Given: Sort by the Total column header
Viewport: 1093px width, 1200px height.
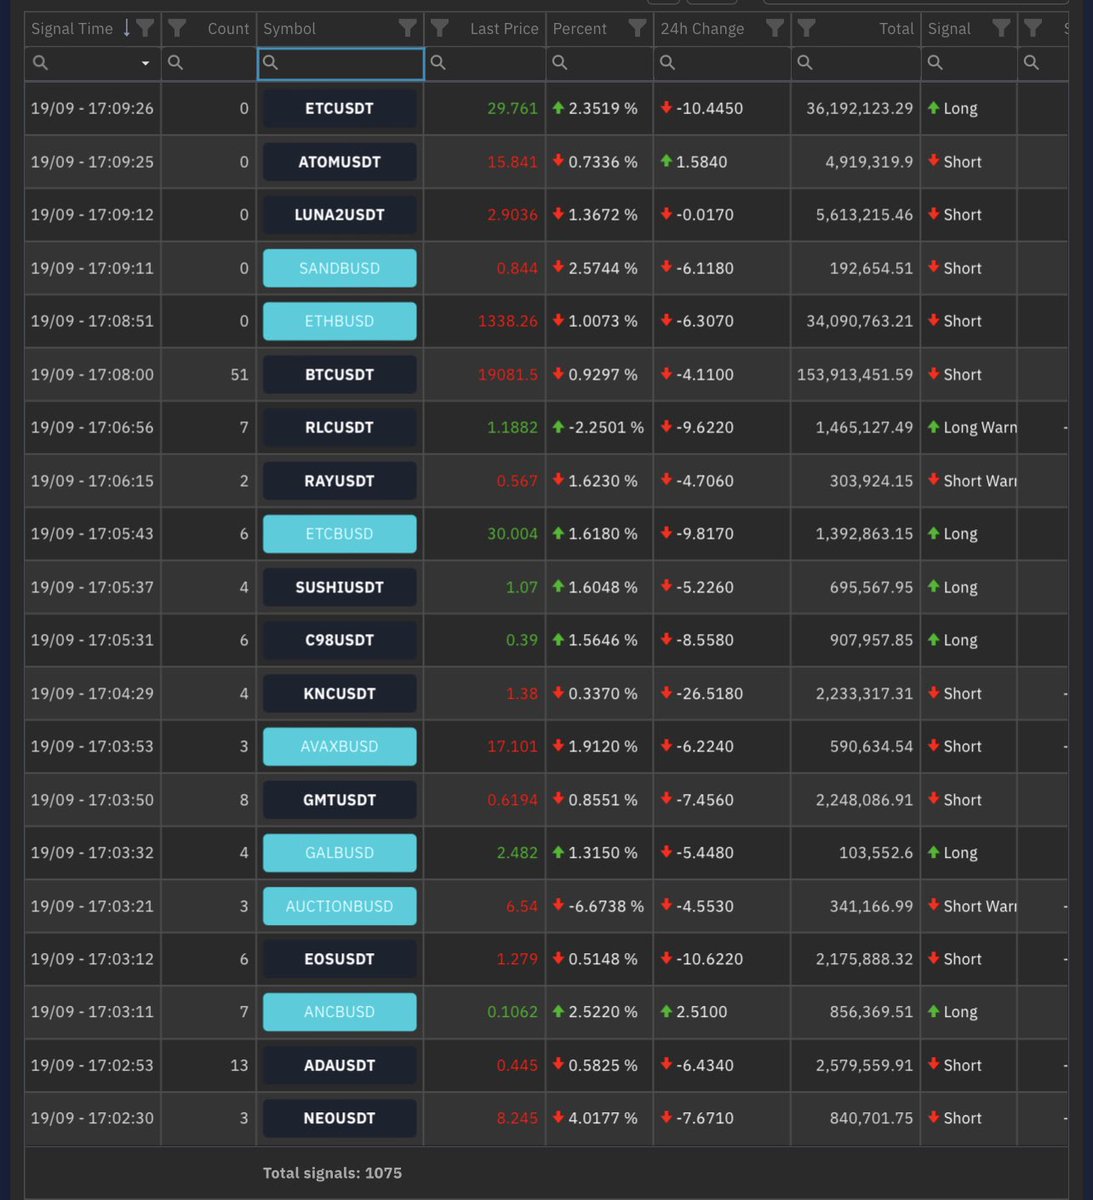Looking at the screenshot, I should click(896, 28).
